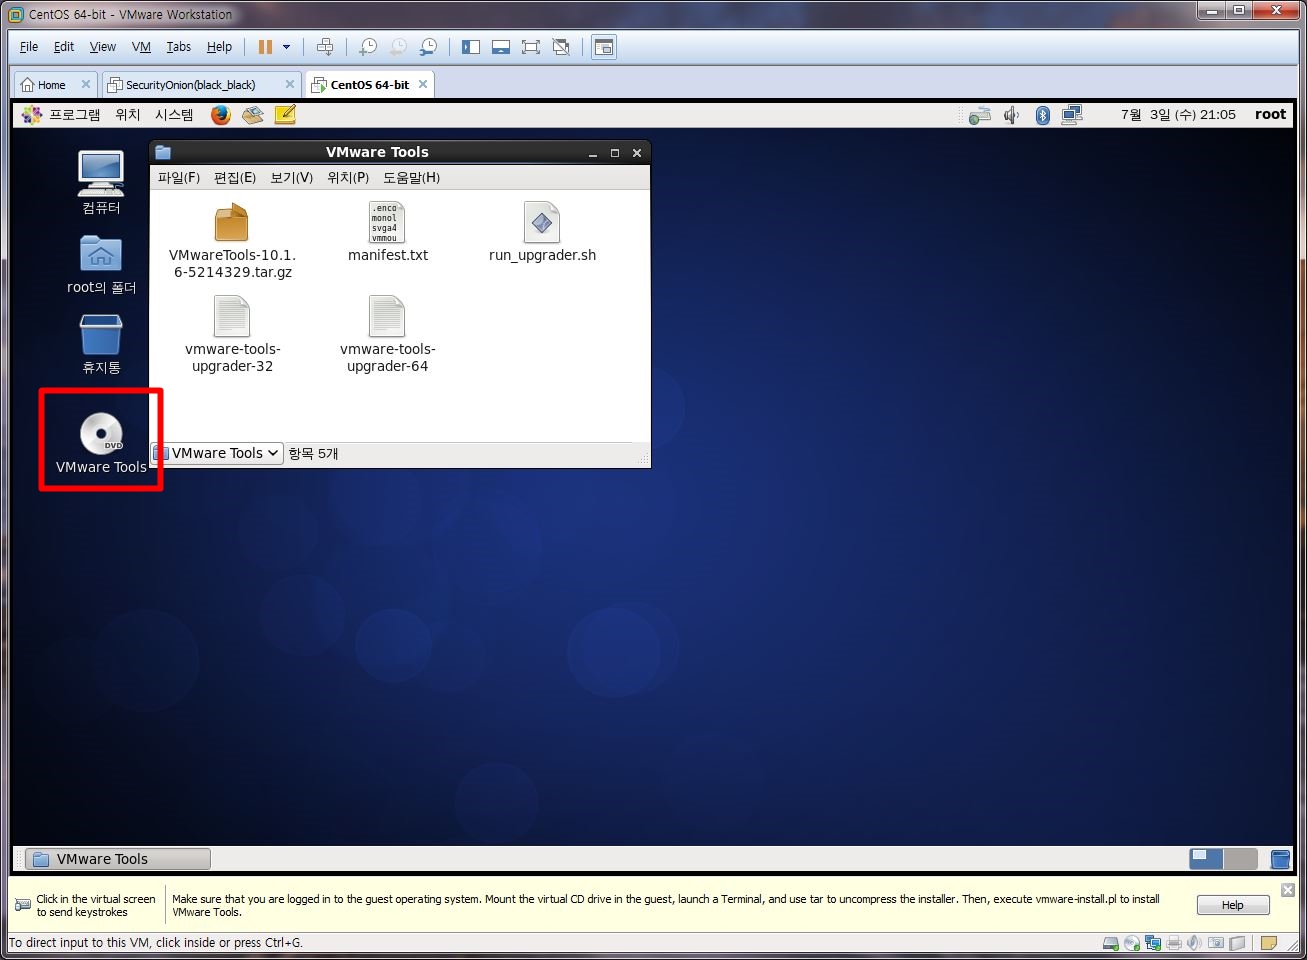Open the VM menu
Screen dimensions: 1307x960
tap(141, 47)
